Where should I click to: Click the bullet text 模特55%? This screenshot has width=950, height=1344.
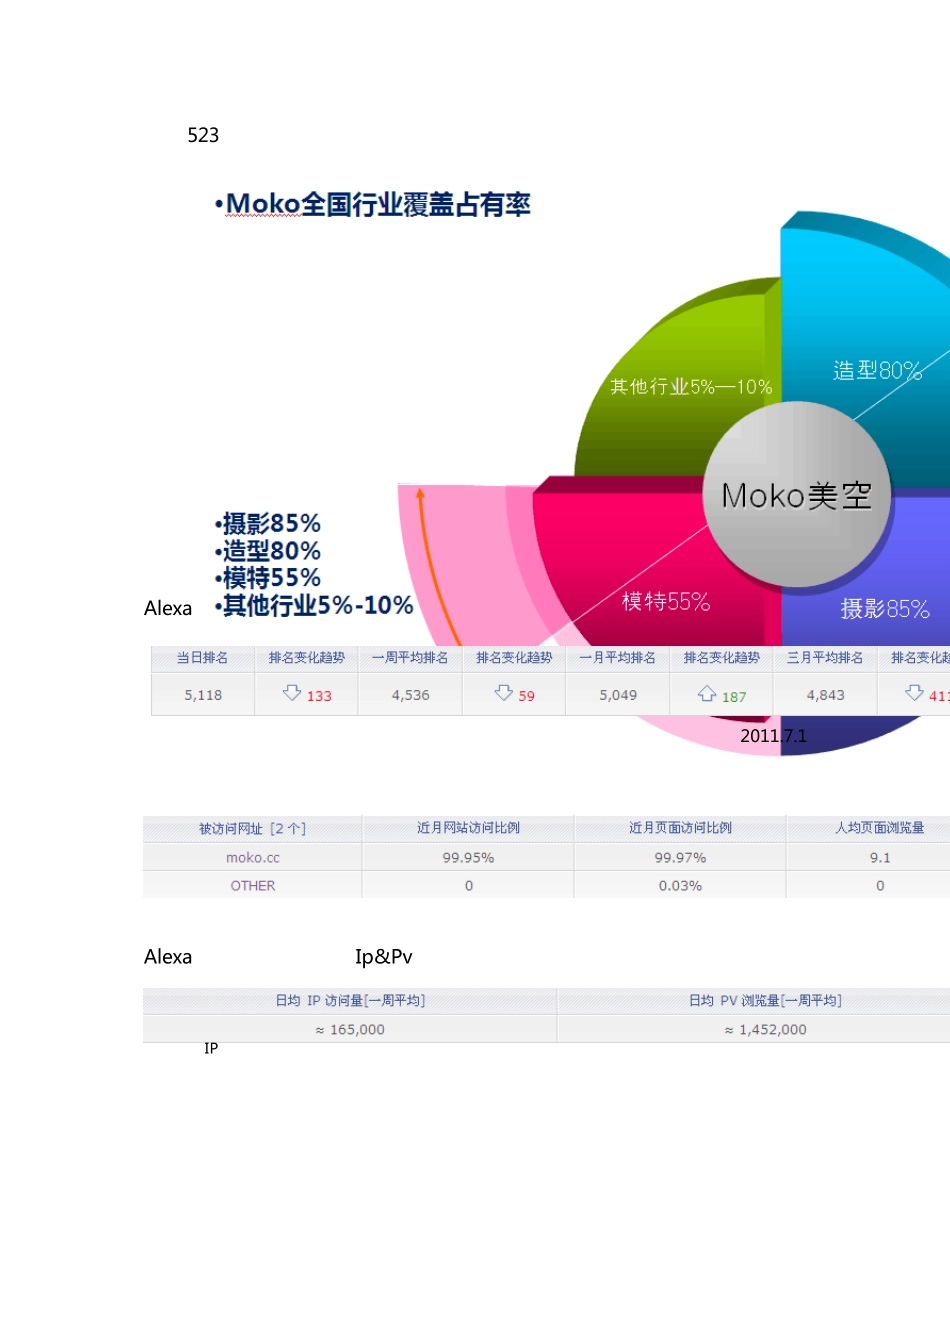click(x=271, y=577)
